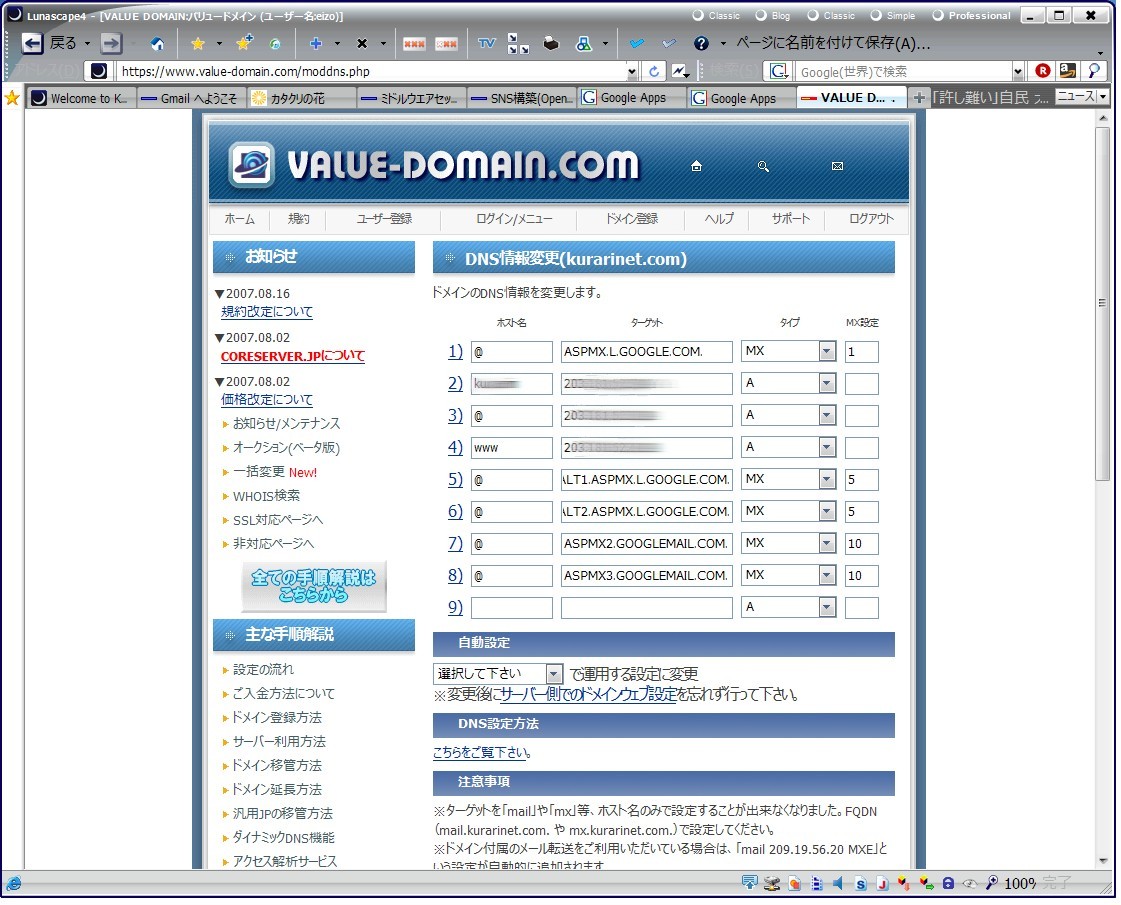Viewport: 1121px width, 905px height.
Task: Click the padlock security icon in the status bar
Action: 948,883
